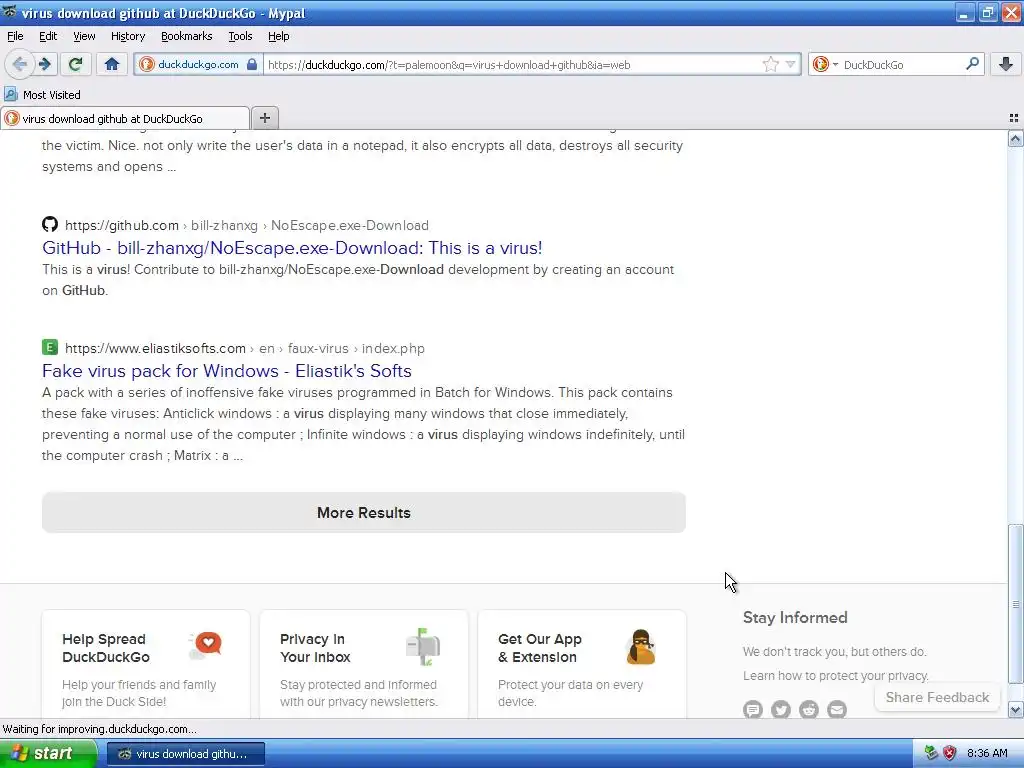Click the Share Feedback button

tap(937, 697)
